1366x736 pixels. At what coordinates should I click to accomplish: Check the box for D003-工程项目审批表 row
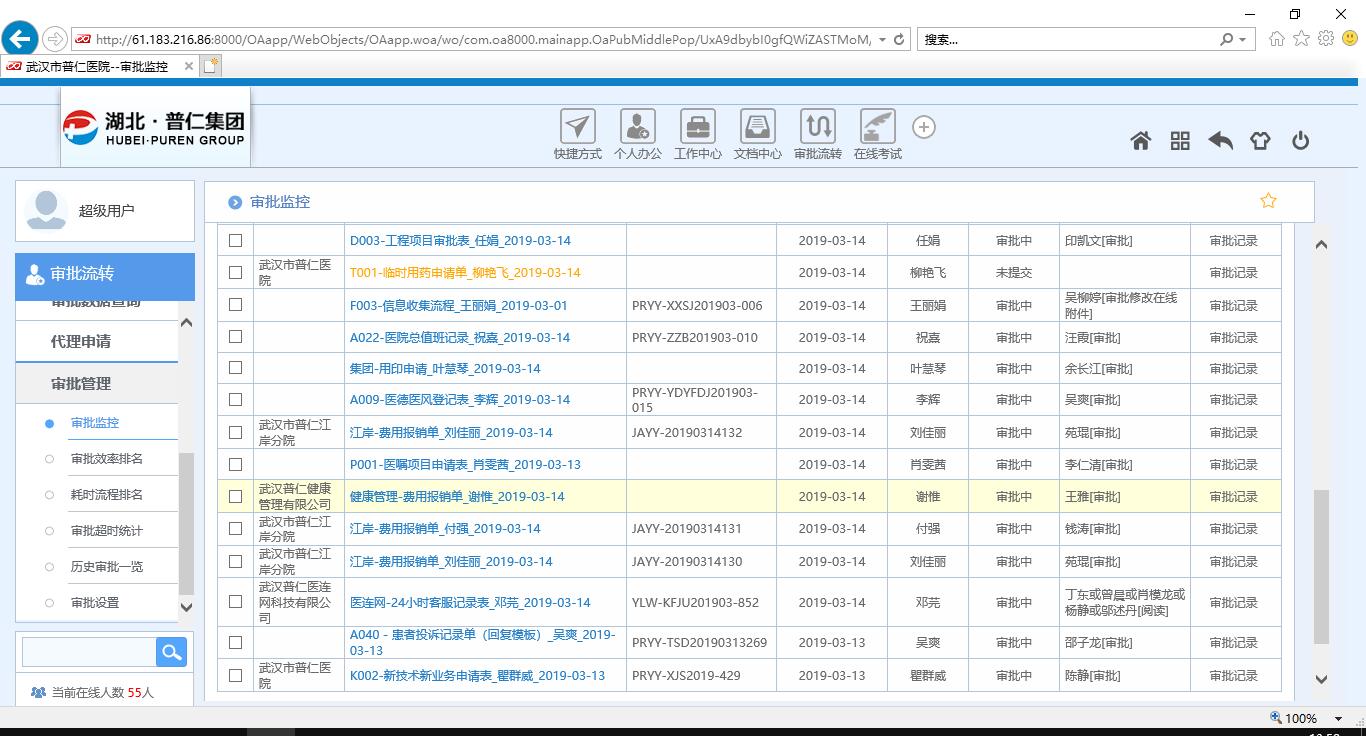point(235,241)
